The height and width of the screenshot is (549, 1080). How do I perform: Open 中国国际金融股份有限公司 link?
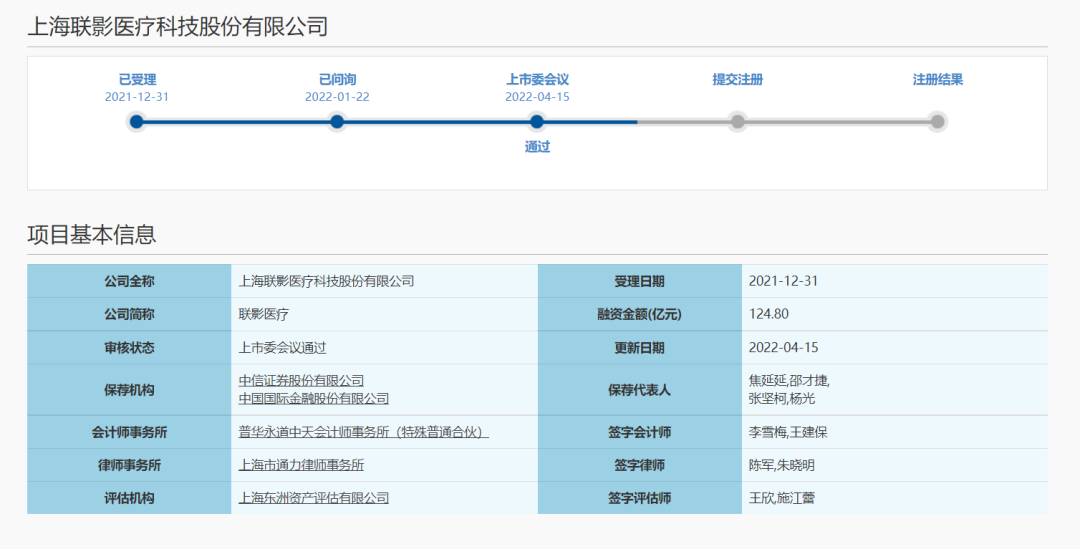(313, 398)
